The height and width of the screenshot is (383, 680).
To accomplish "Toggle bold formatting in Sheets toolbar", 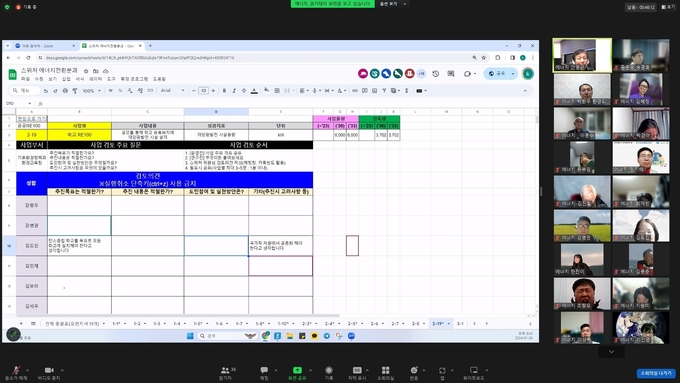I will 224,91.
